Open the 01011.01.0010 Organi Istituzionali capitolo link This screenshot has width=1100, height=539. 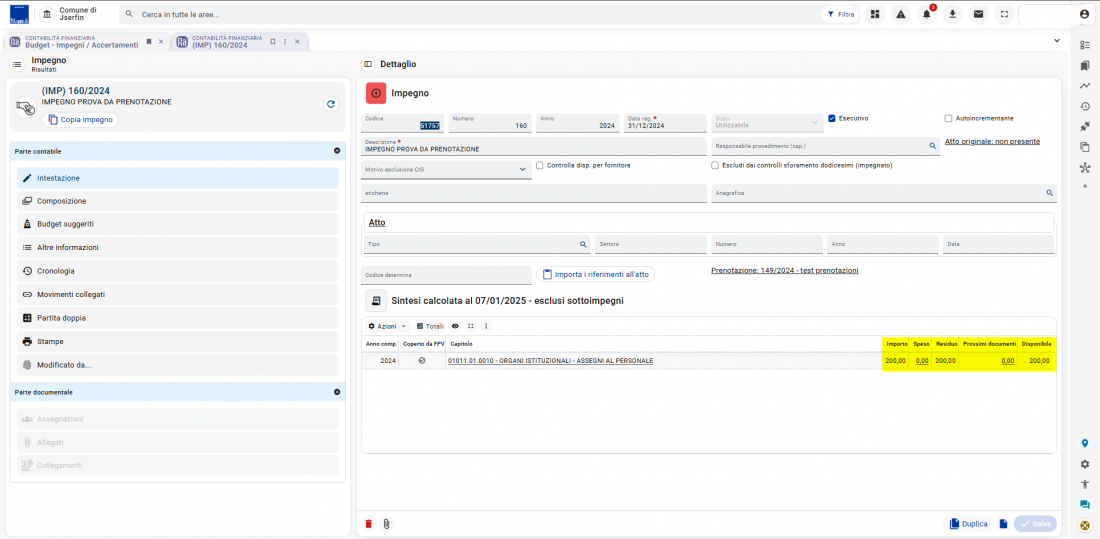(x=550, y=361)
